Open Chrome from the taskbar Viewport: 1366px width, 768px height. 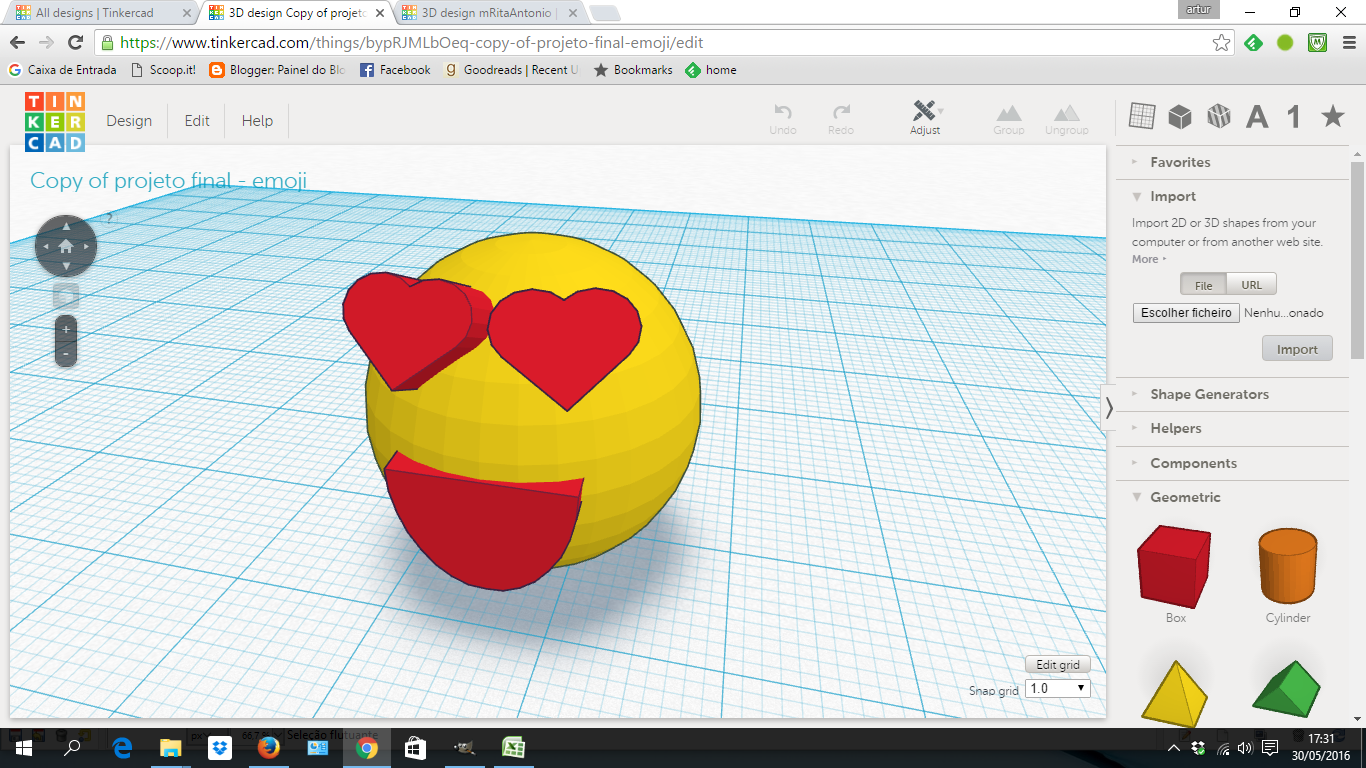point(366,747)
